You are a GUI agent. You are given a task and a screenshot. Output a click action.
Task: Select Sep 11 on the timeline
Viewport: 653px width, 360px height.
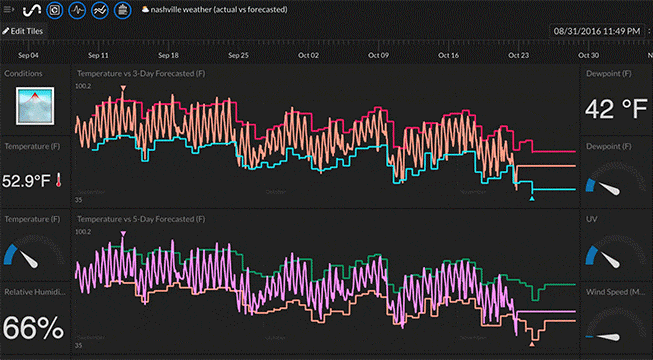[98, 55]
